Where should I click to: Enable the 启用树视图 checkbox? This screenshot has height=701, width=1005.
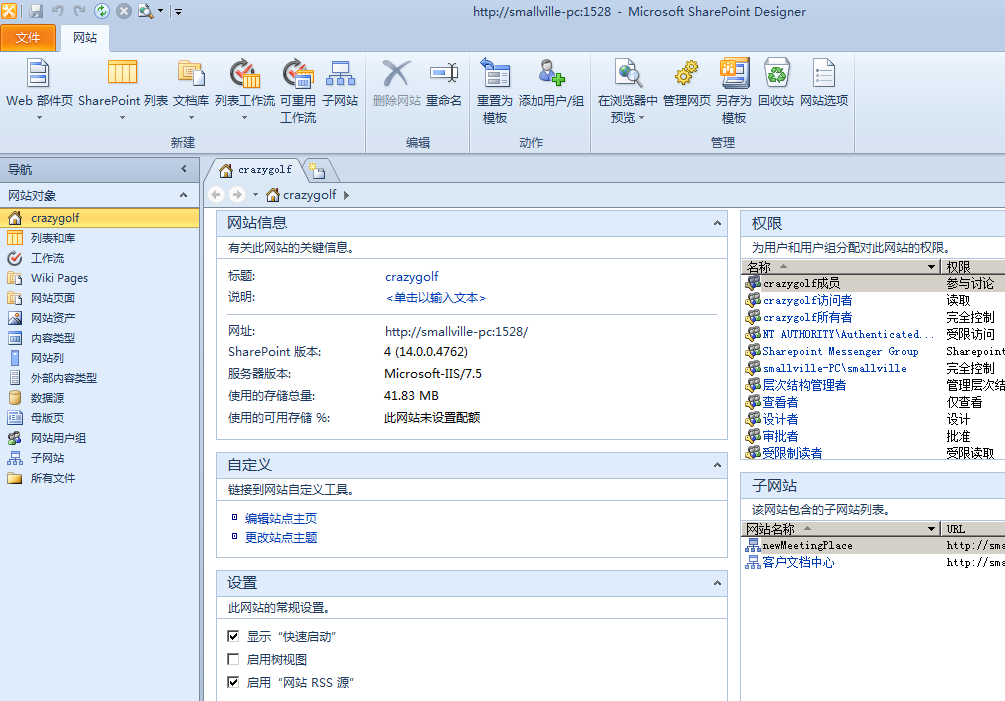pyautogui.click(x=233, y=659)
